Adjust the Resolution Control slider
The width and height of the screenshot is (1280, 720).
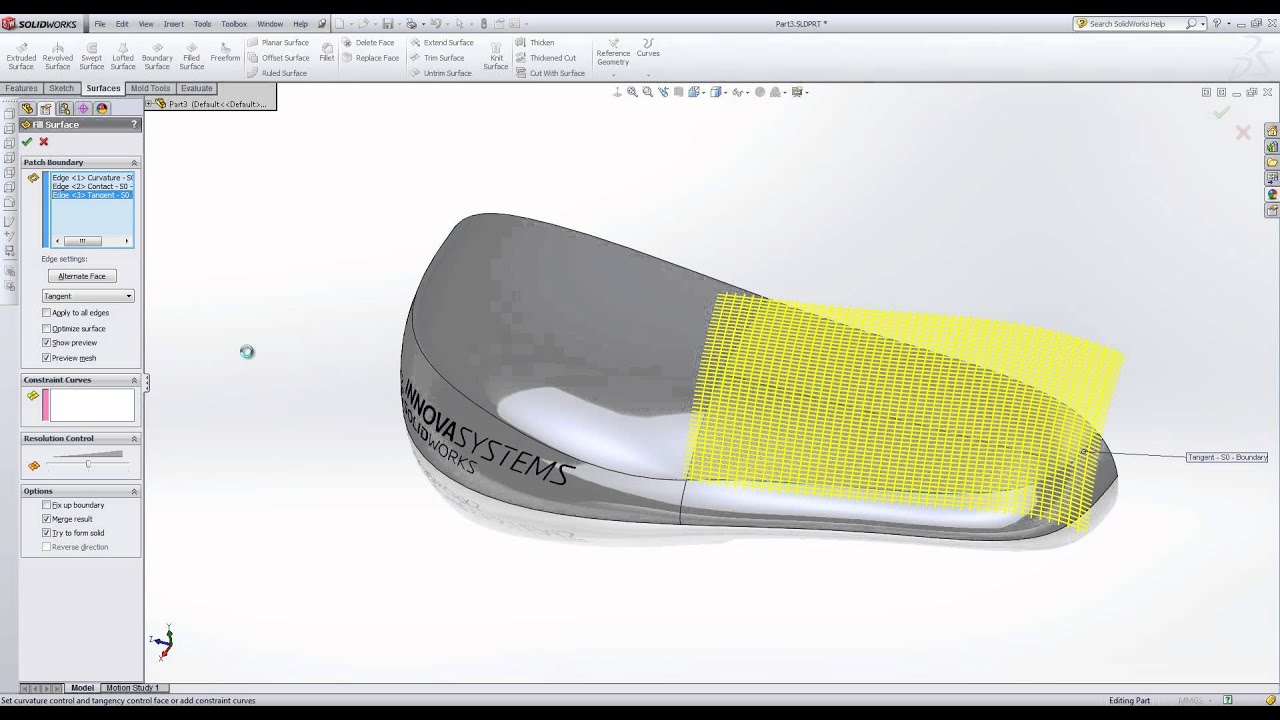(x=88, y=464)
